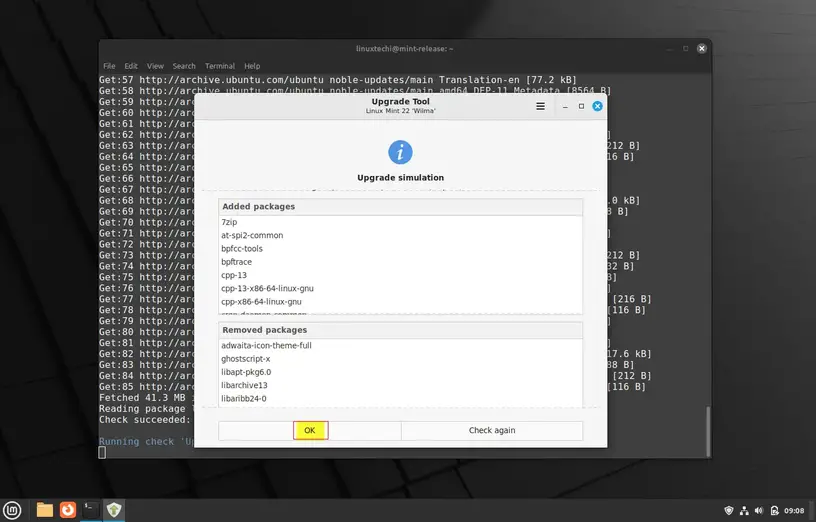Select cpp-x86-64-linux-gnu row
The width and height of the screenshot is (816, 522).
[x=400, y=302]
